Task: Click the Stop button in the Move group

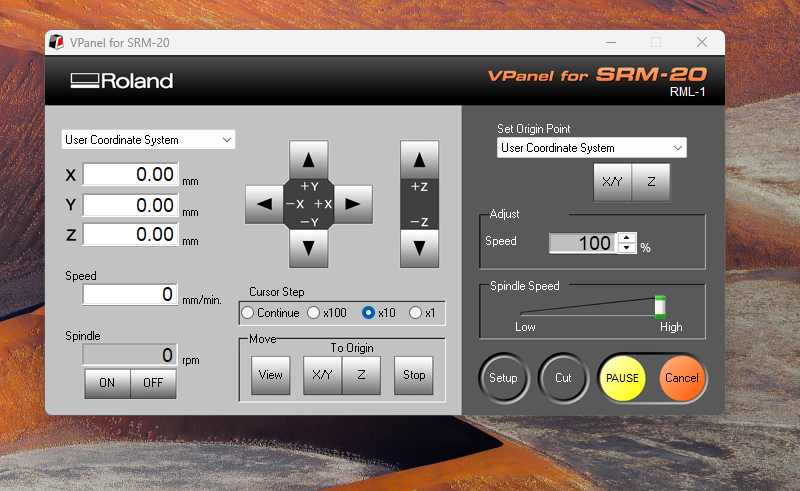Action: point(414,375)
